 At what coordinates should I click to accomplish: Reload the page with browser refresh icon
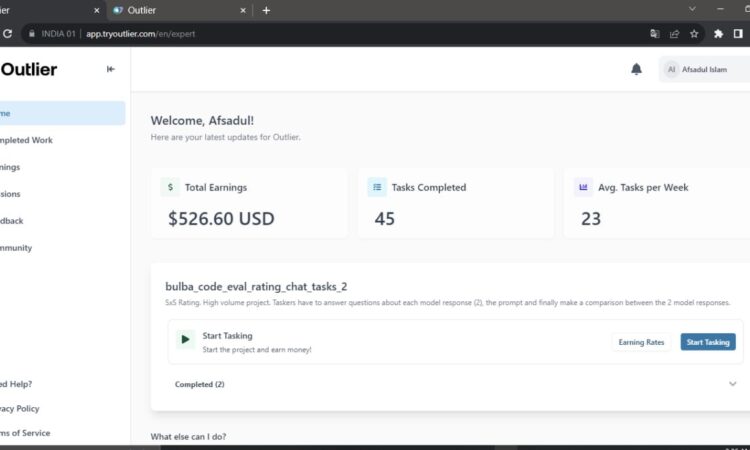[7, 34]
